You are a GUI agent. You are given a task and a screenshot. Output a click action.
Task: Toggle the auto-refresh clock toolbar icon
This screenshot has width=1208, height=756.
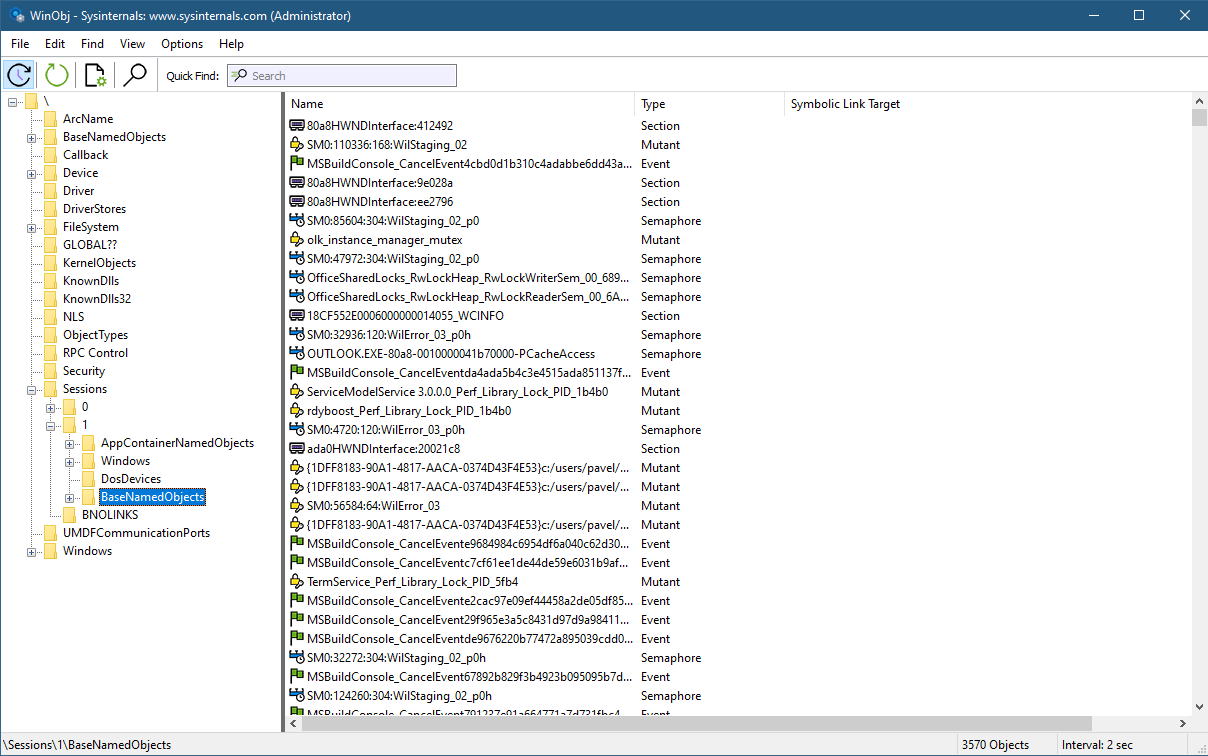[19, 75]
